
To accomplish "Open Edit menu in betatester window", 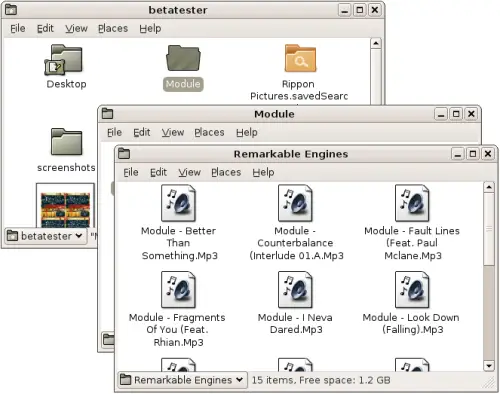I will click(x=45, y=29).
